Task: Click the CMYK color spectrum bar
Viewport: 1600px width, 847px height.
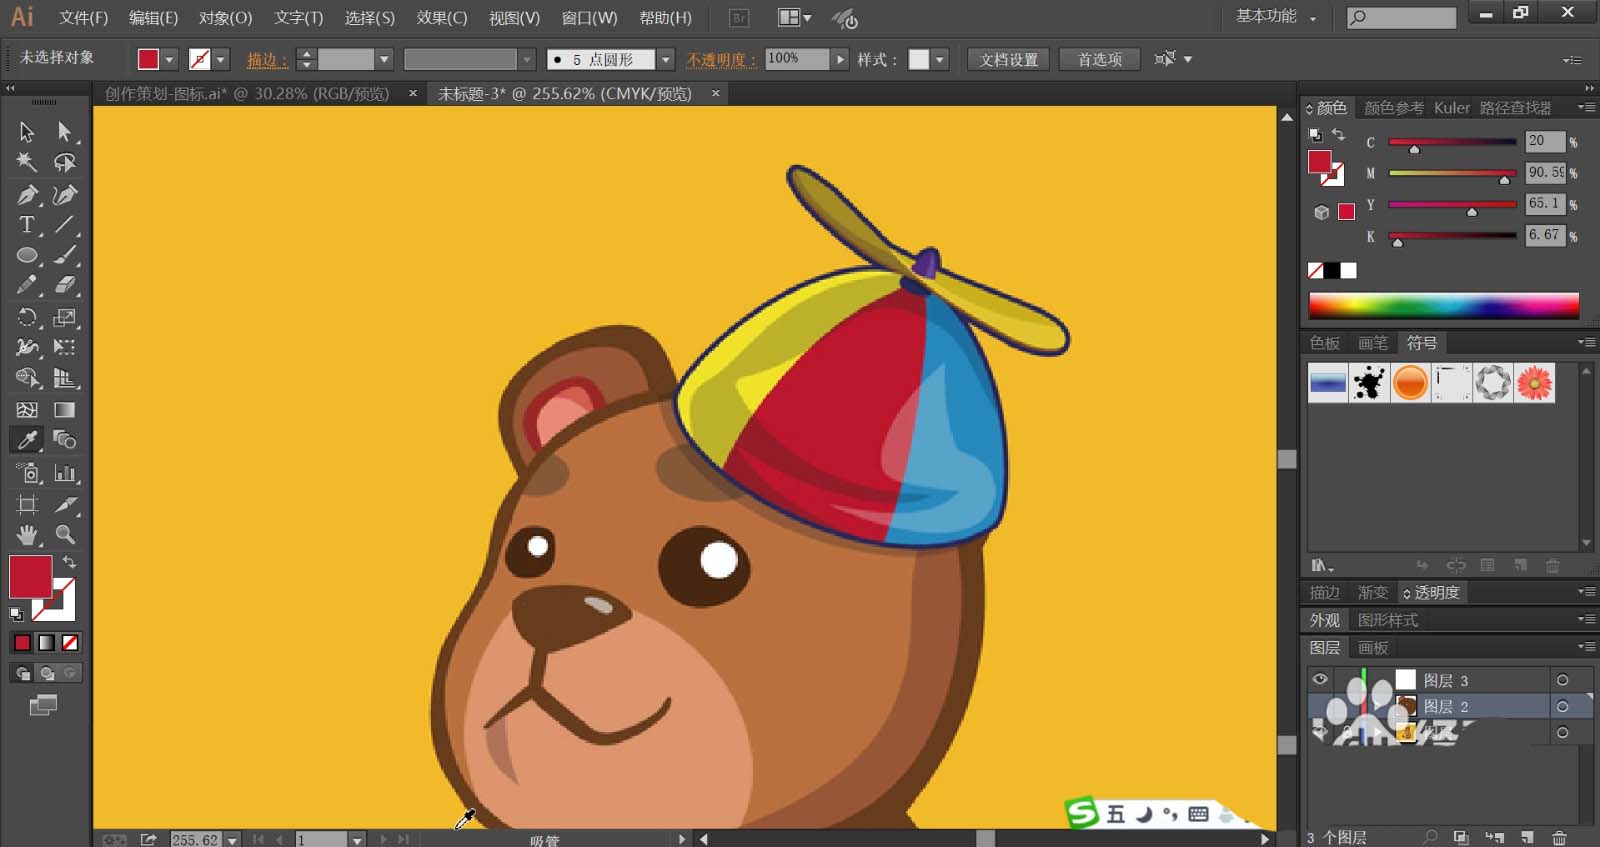Action: click(1444, 305)
